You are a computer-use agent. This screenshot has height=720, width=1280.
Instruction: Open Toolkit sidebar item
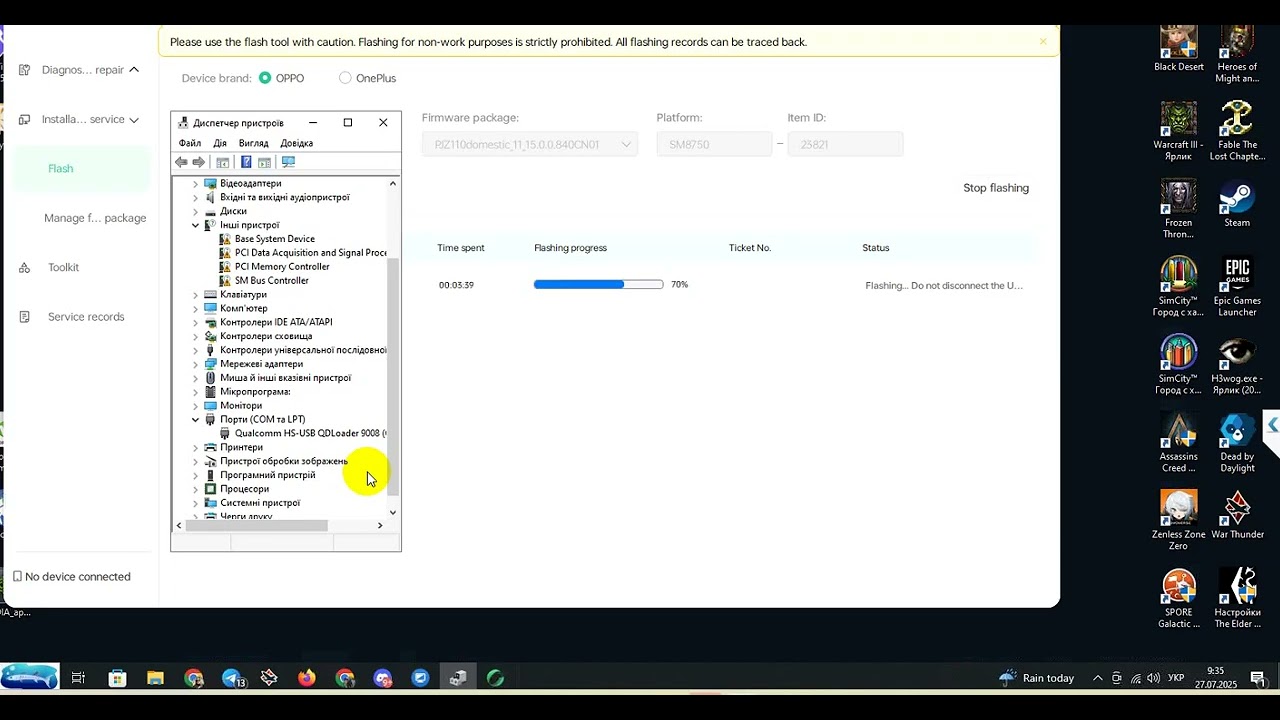63,267
